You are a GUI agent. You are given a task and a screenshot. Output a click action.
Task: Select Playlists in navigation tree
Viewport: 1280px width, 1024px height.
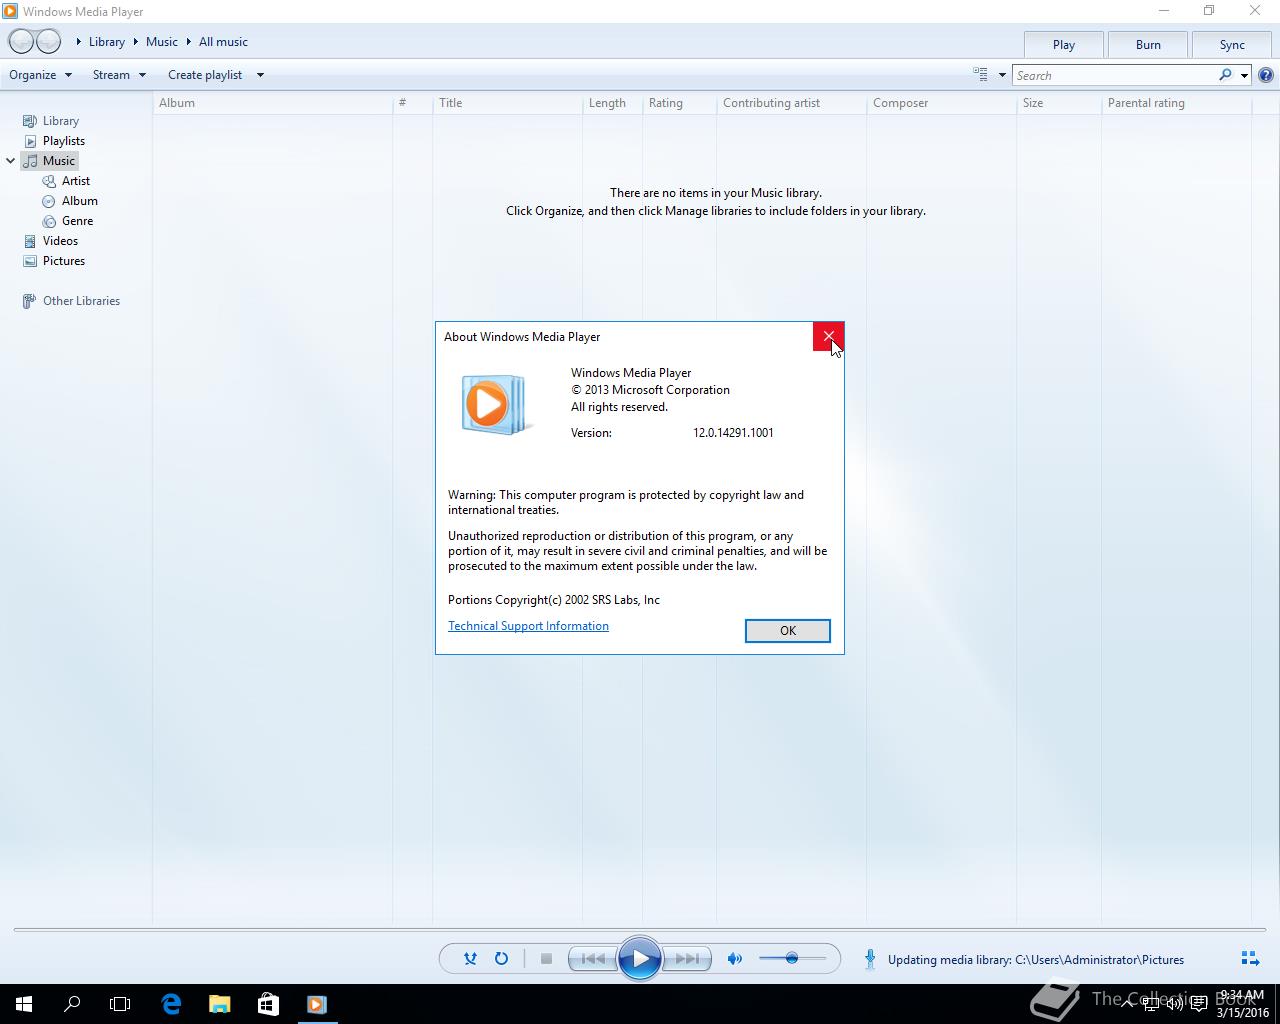pos(54,141)
